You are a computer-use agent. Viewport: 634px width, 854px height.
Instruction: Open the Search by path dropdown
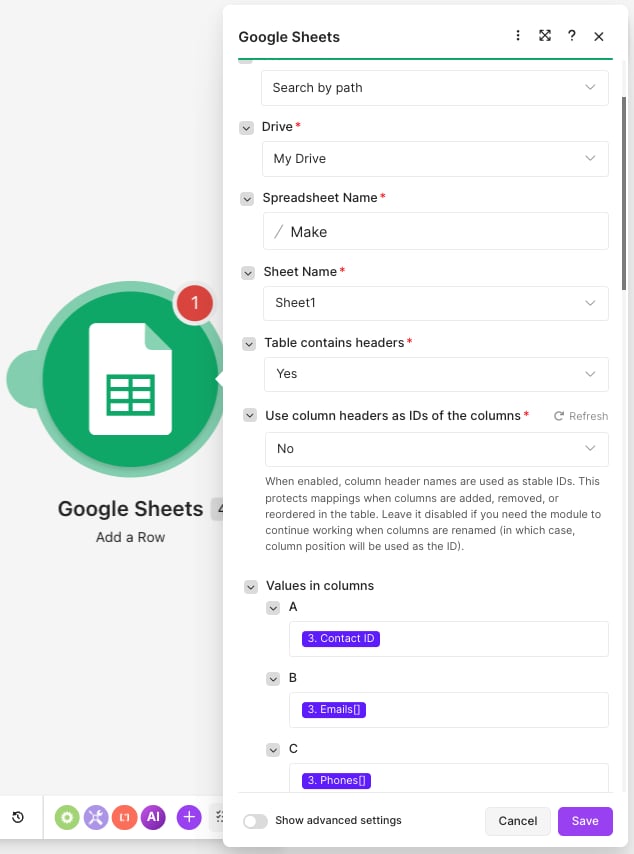coord(435,88)
